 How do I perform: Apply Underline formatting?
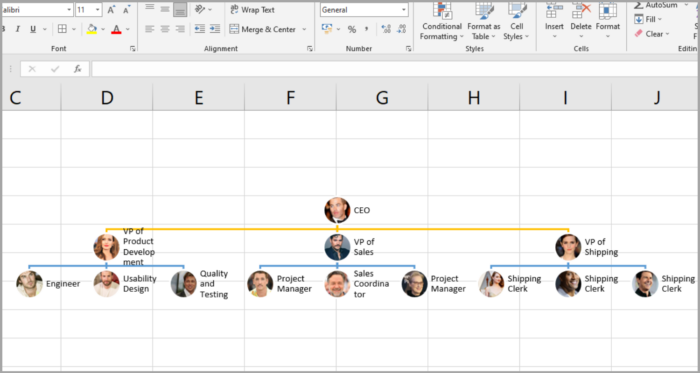pyautogui.click(x=33, y=29)
